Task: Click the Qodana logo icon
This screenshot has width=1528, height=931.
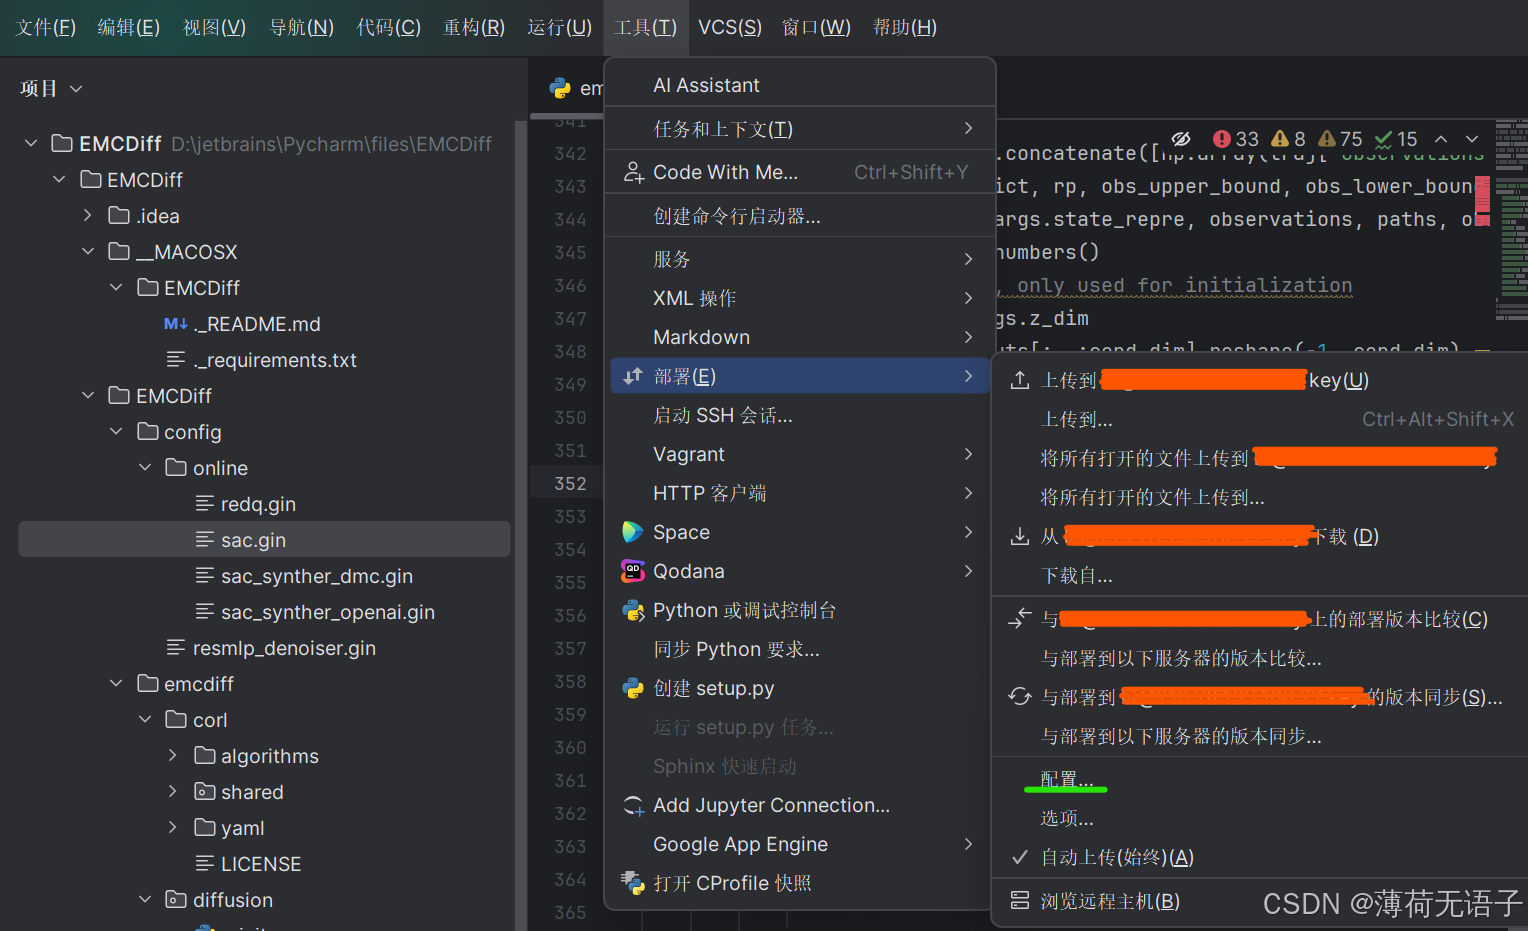Action: (633, 571)
